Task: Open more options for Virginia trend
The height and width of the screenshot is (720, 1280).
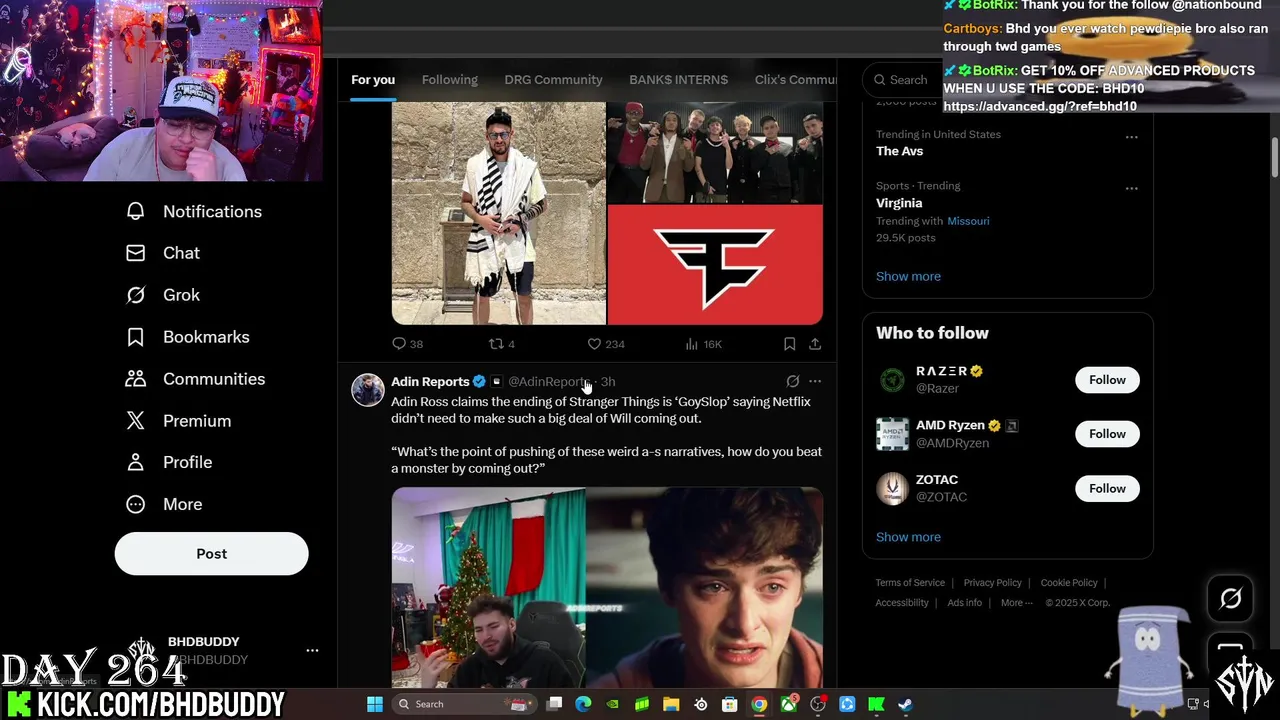Action: click(x=1131, y=188)
